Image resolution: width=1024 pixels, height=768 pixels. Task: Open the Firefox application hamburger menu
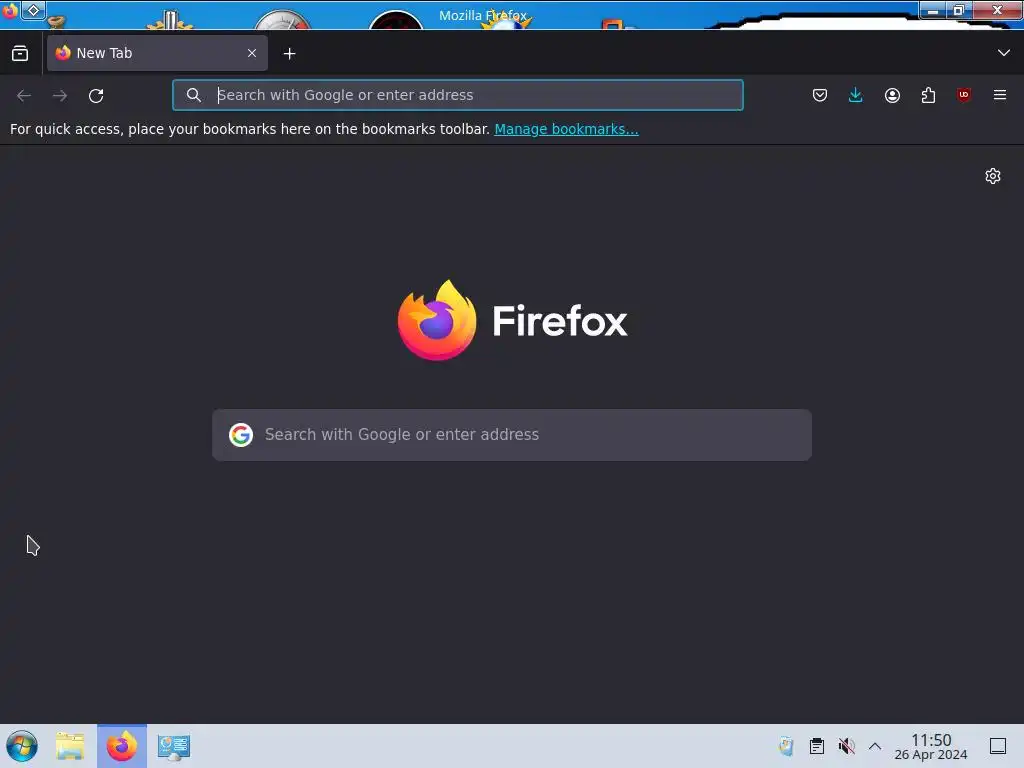[x=1000, y=95]
